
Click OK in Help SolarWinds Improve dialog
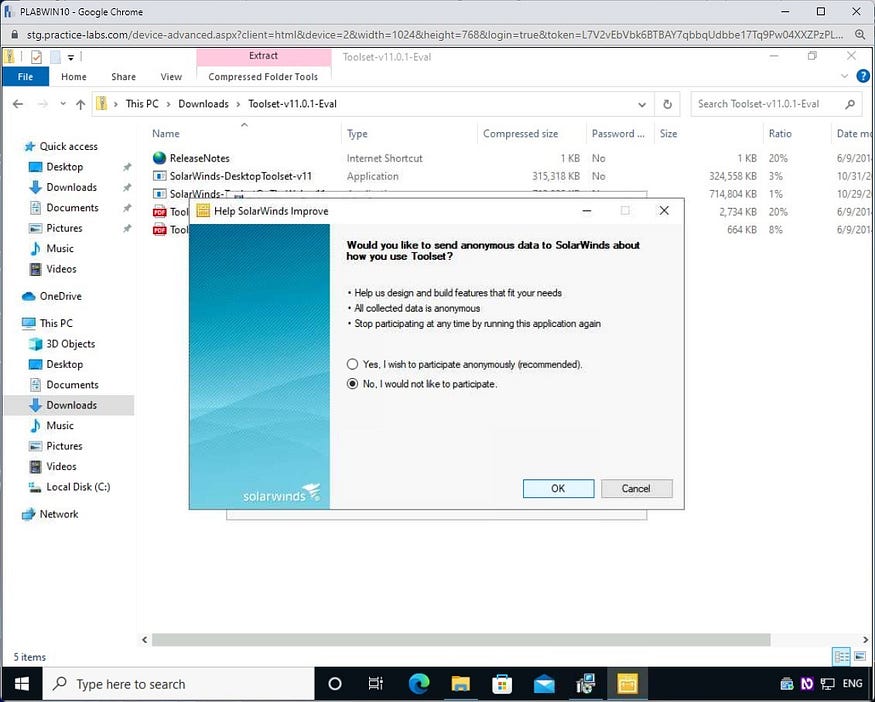pyautogui.click(x=558, y=488)
